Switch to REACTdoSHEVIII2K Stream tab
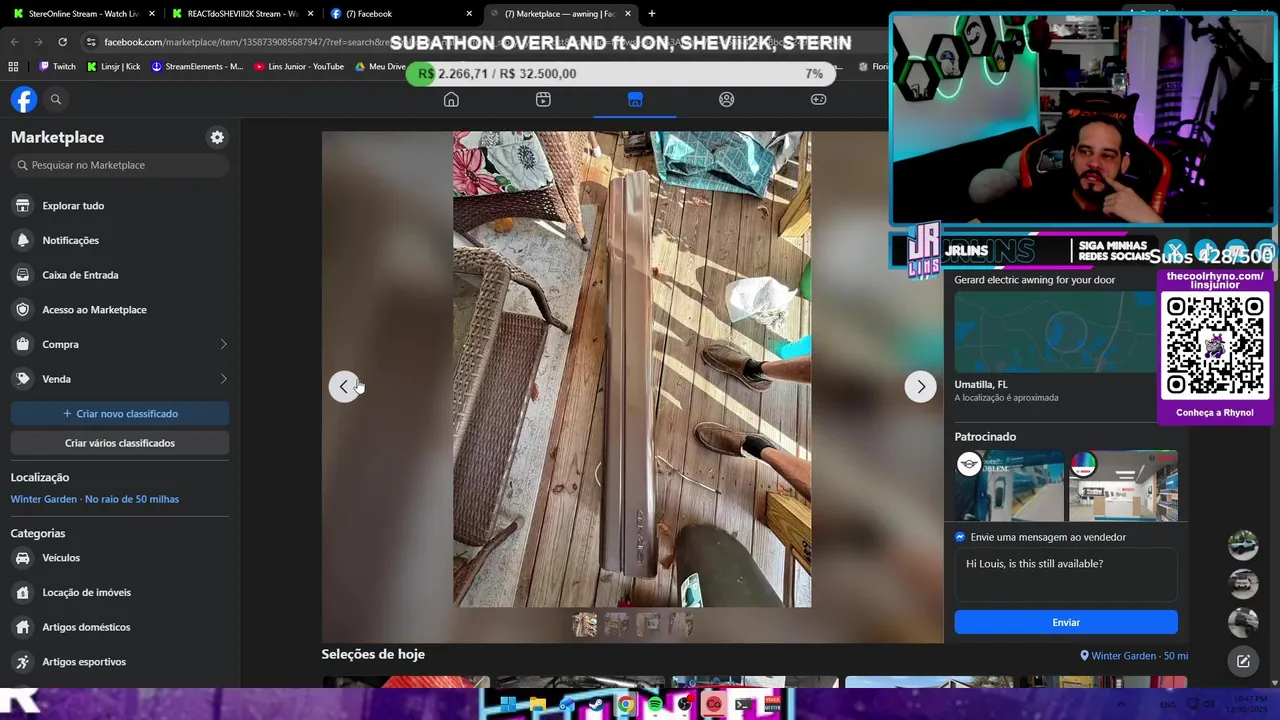This screenshot has width=1280, height=720. (243, 14)
